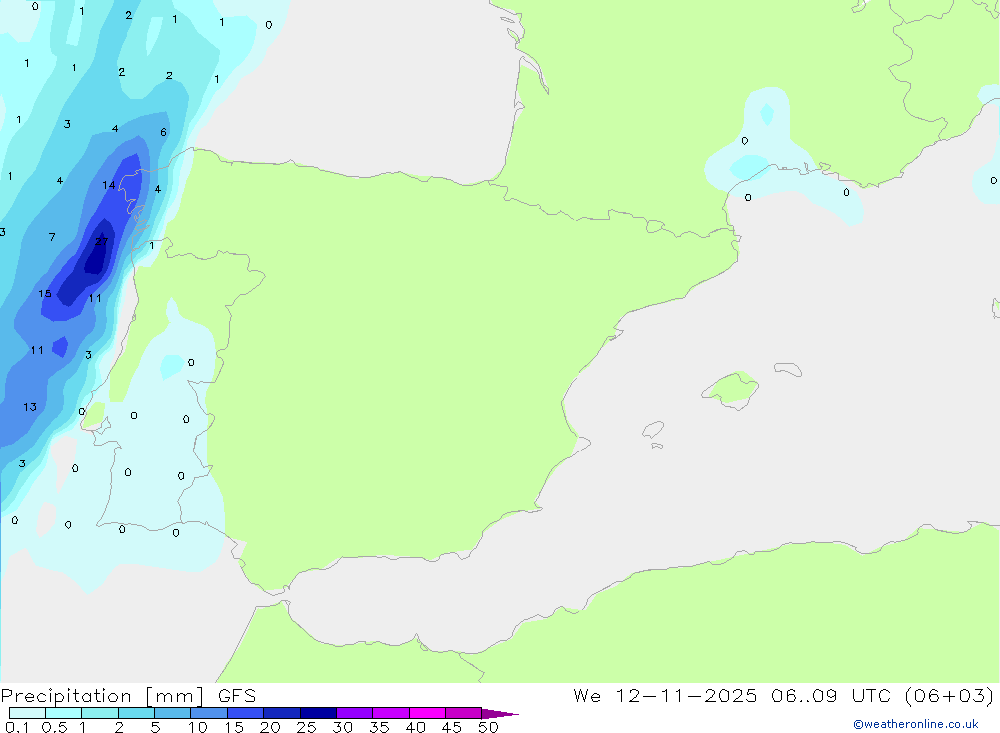Click the 25–30 mm purple legend swatch

tap(318, 713)
